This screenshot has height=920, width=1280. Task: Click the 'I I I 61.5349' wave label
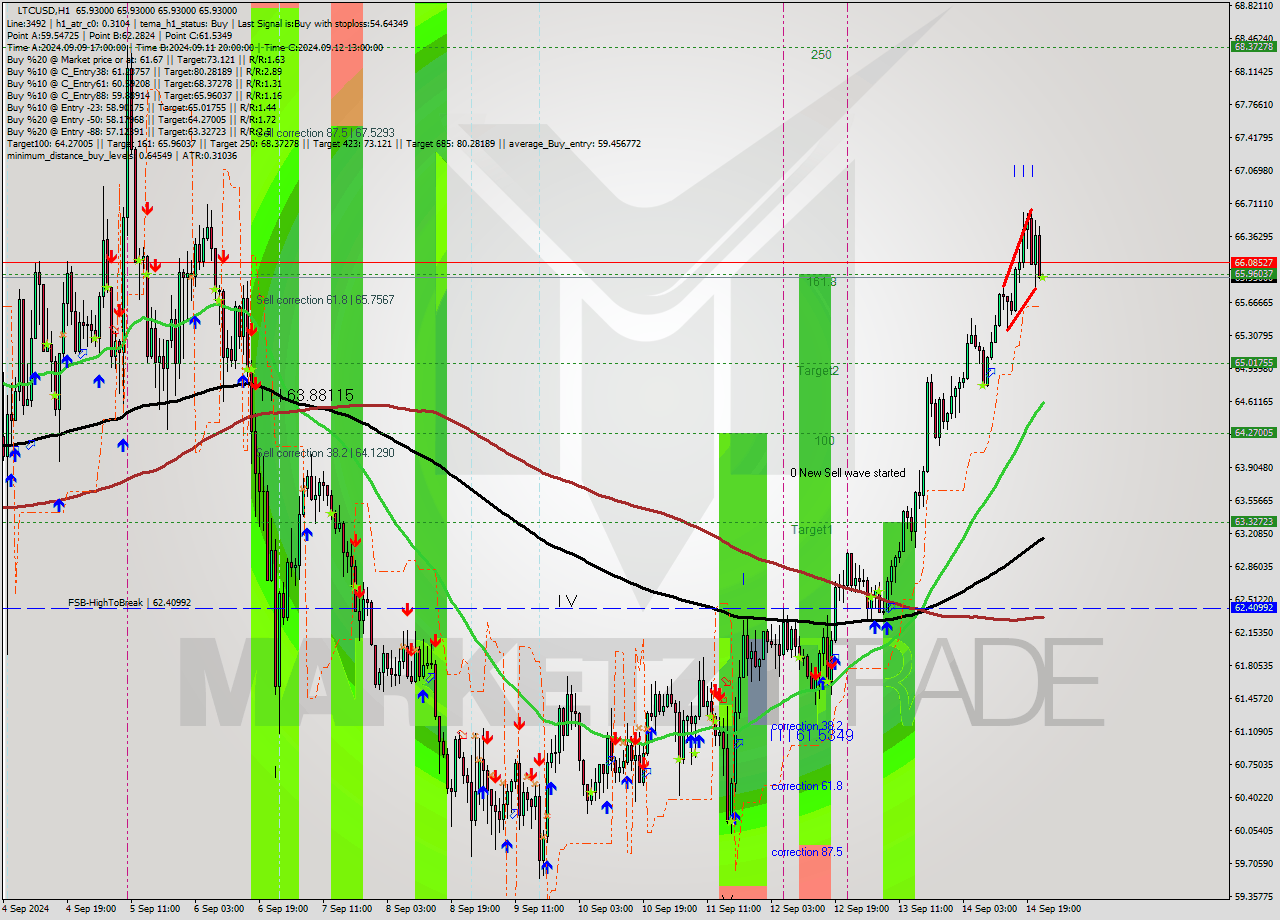(x=812, y=735)
